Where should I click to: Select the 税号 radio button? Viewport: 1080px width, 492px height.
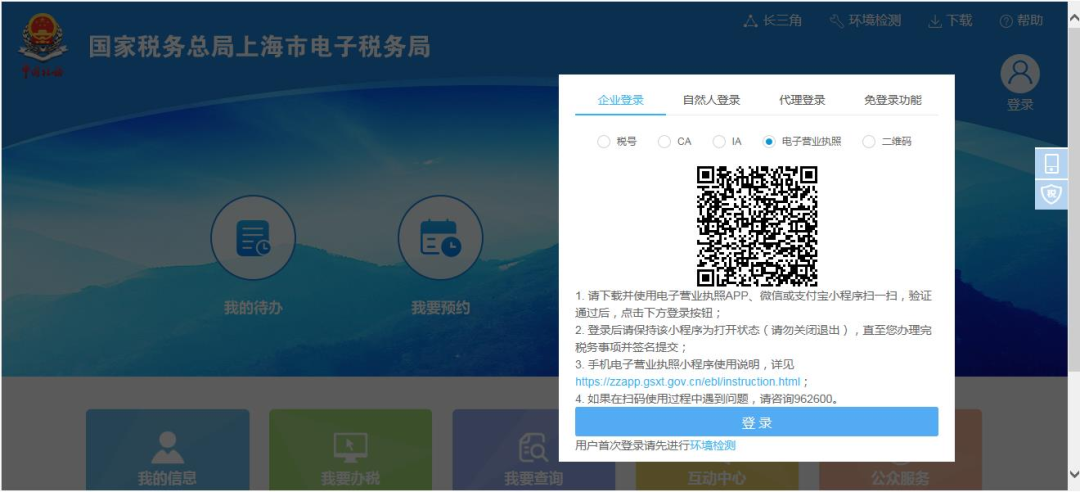pyautogui.click(x=604, y=142)
